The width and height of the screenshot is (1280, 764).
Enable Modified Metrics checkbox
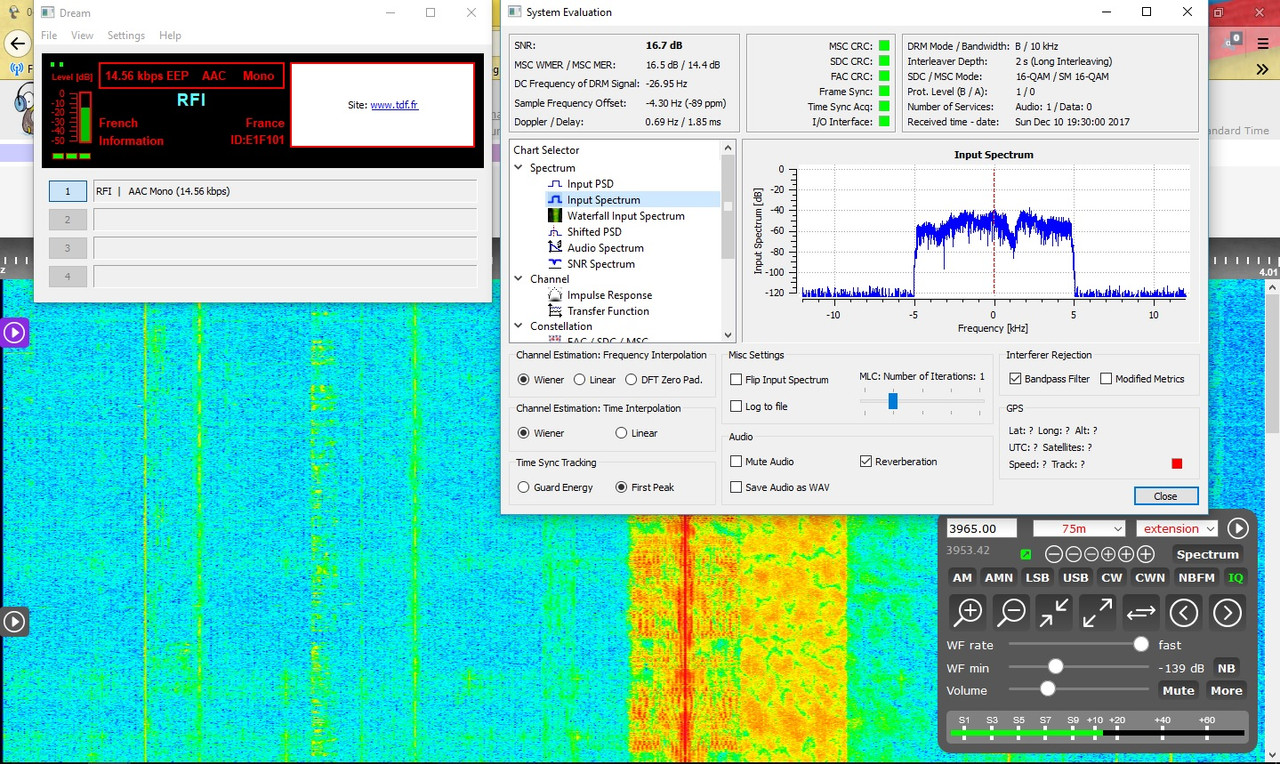click(x=1106, y=378)
